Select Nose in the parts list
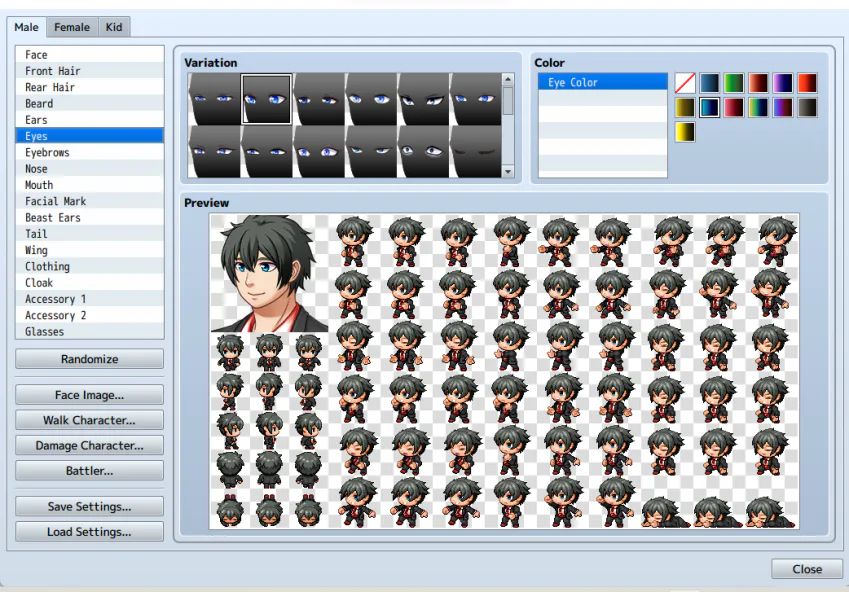Screen dimensions: 849x592 (90, 168)
